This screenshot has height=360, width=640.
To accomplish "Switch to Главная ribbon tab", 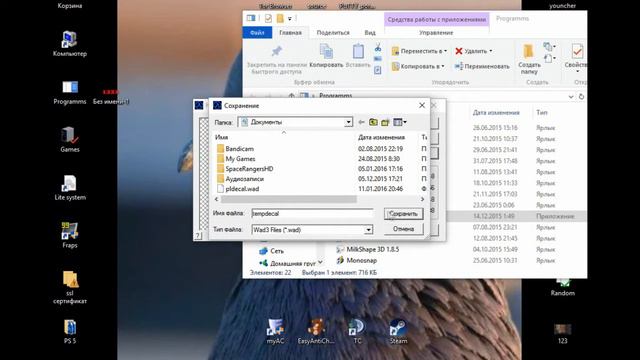I will tap(290, 33).
